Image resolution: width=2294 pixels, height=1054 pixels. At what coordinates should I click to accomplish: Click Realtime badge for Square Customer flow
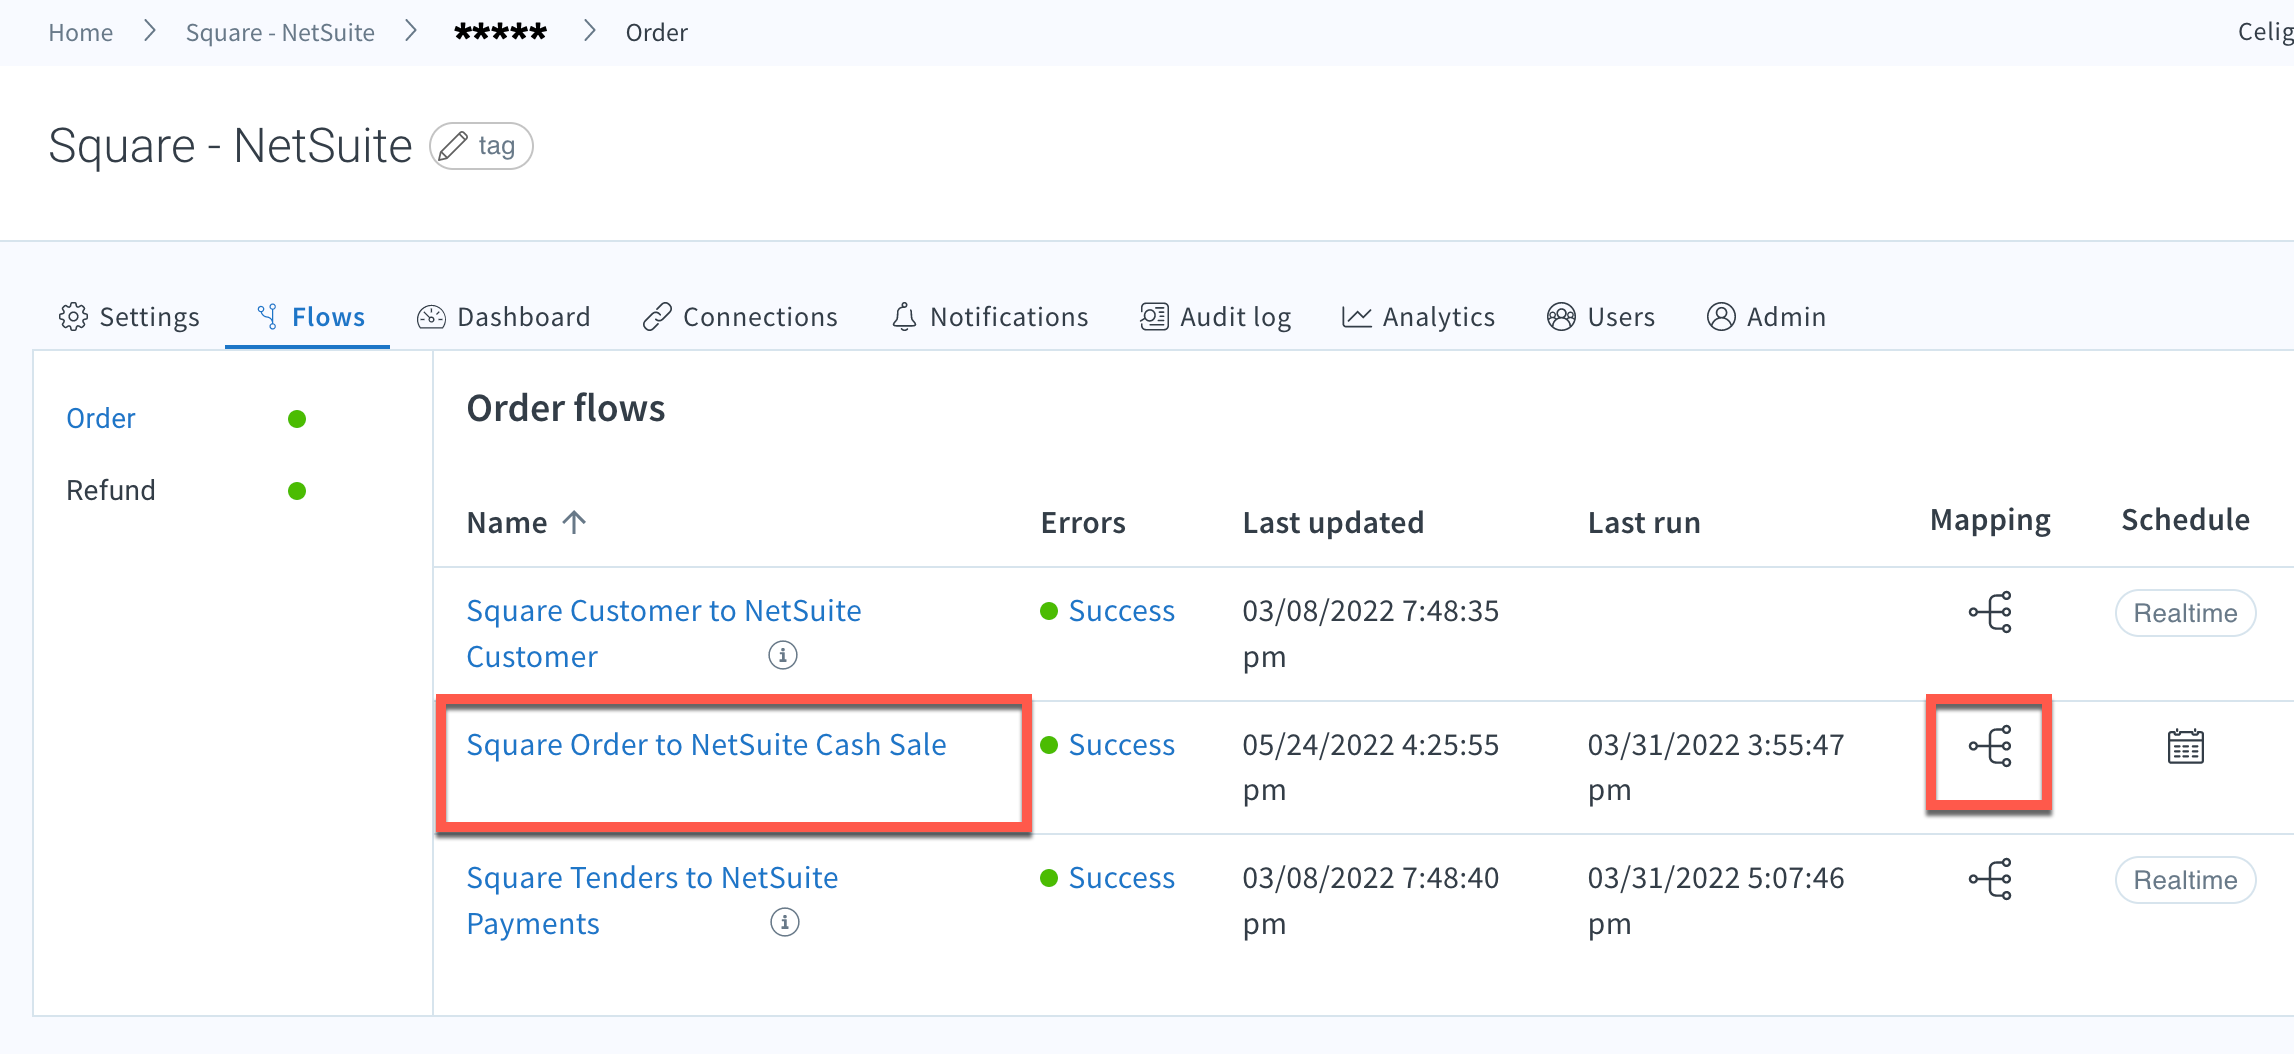click(x=2185, y=613)
